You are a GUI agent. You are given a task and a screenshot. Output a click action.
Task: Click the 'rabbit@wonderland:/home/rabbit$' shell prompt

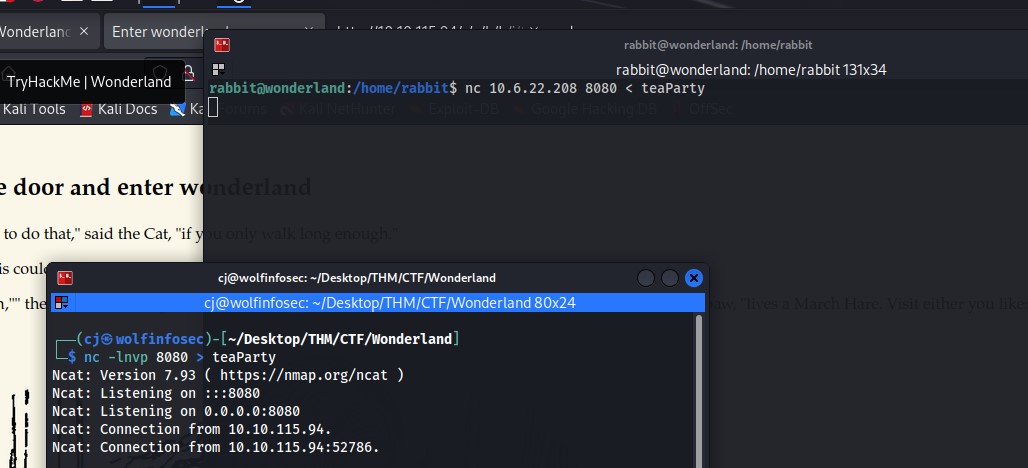(333, 88)
